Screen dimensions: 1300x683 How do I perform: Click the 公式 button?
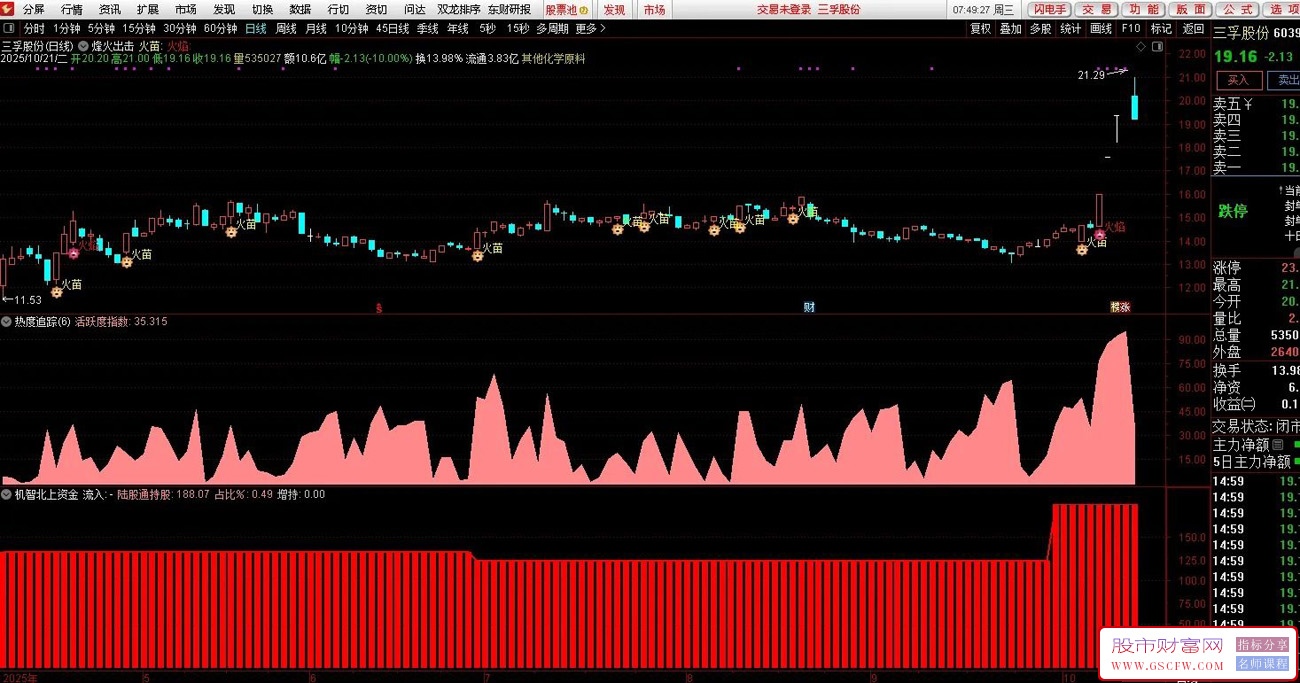(1238, 9)
